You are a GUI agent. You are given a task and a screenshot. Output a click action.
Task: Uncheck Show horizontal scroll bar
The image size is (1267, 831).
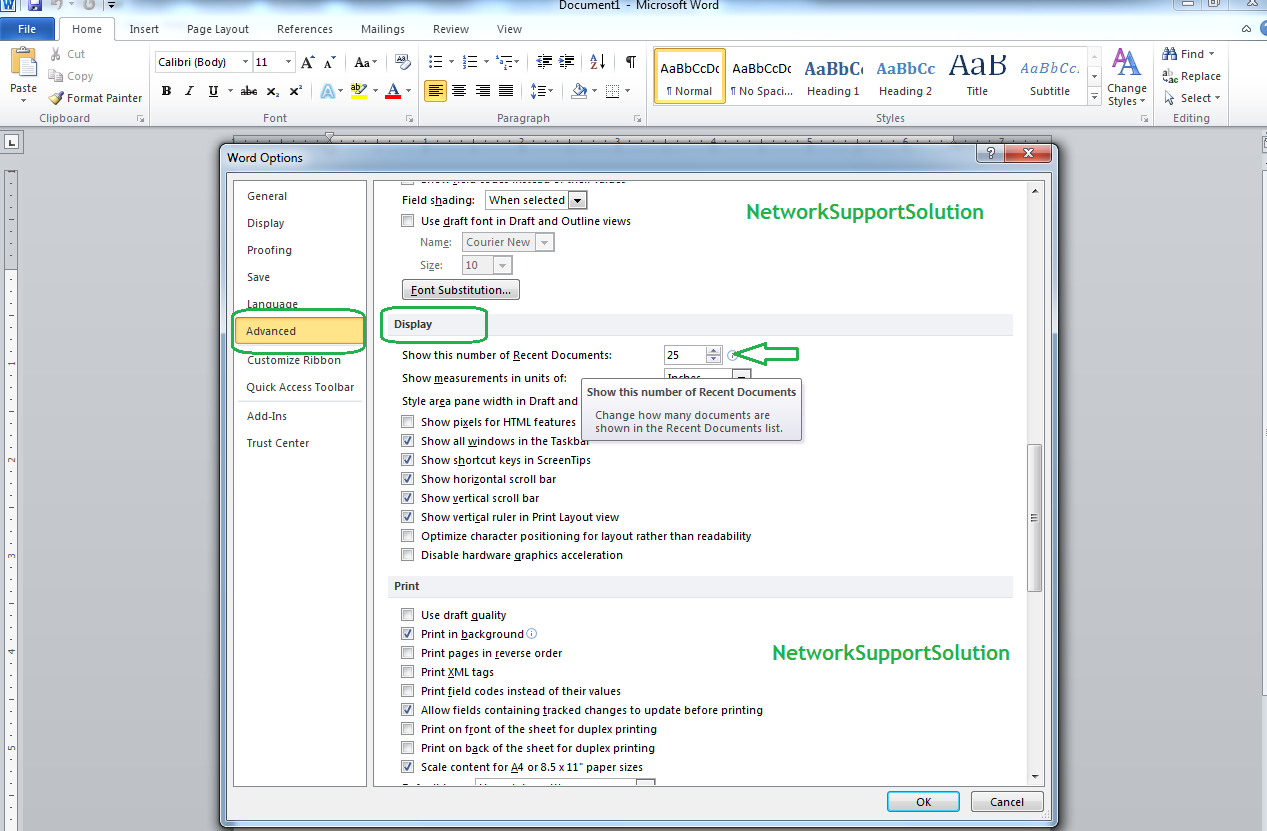(407, 479)
